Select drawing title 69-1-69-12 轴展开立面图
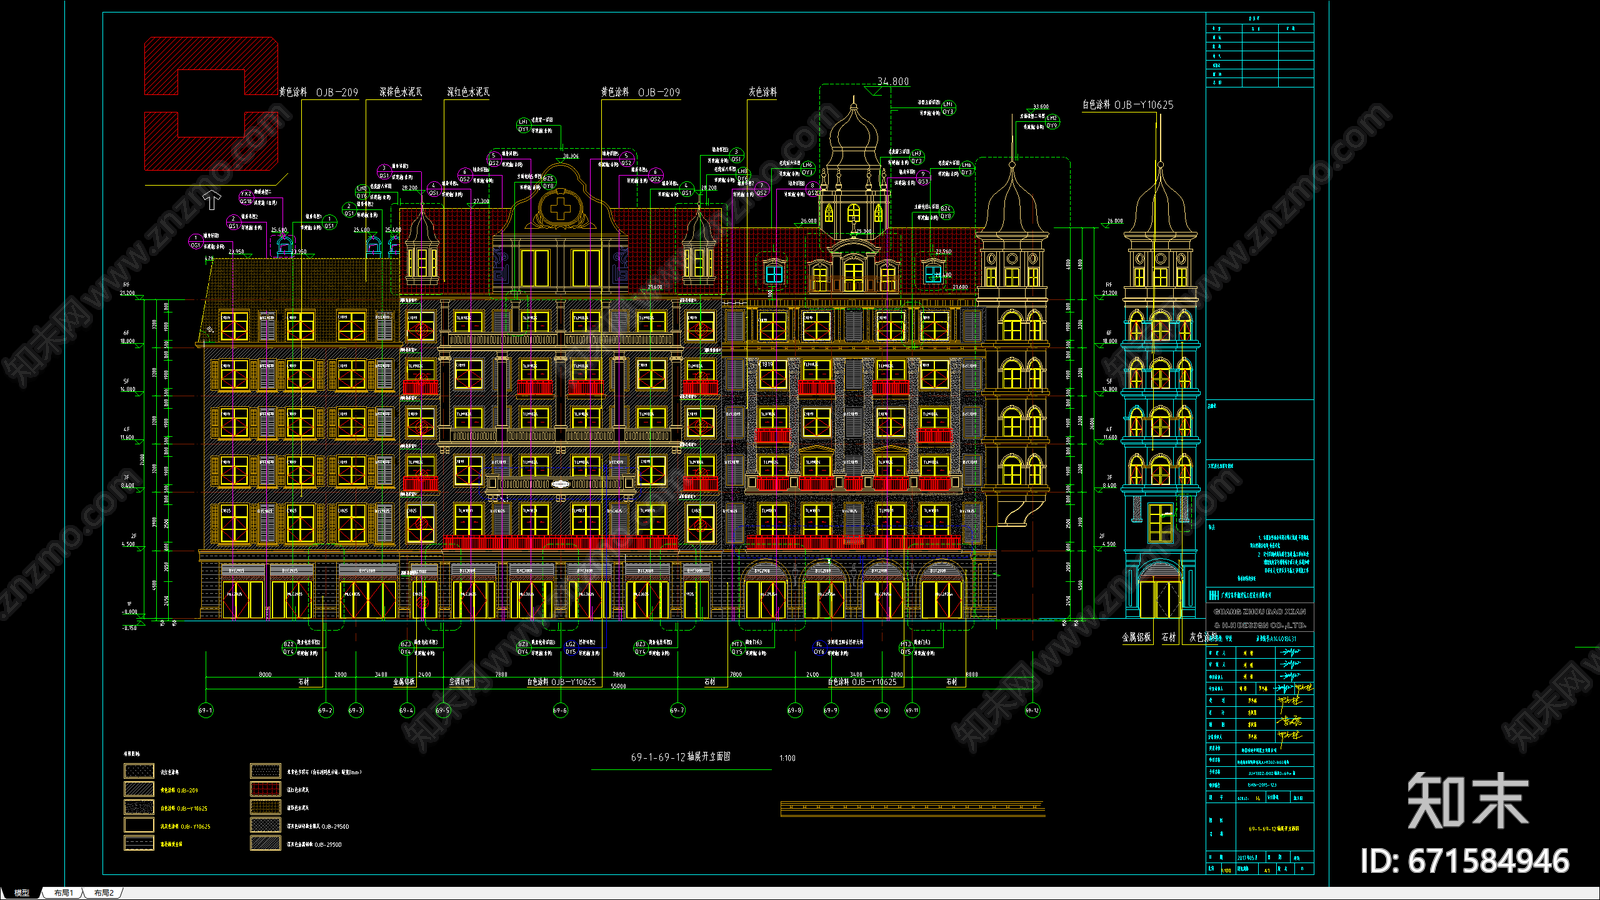This screenshot has height=900, width=1600. [x=680, y=757]
